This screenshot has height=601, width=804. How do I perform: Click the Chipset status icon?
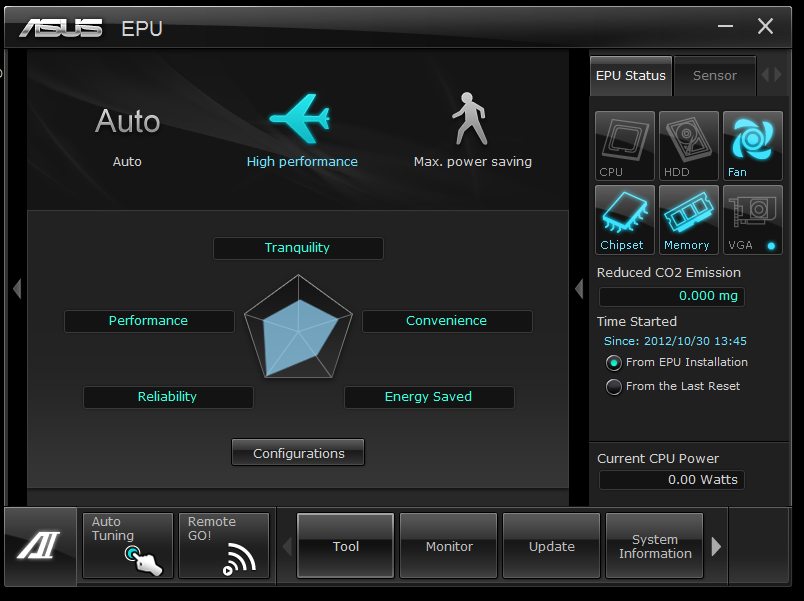pos(625,219)
